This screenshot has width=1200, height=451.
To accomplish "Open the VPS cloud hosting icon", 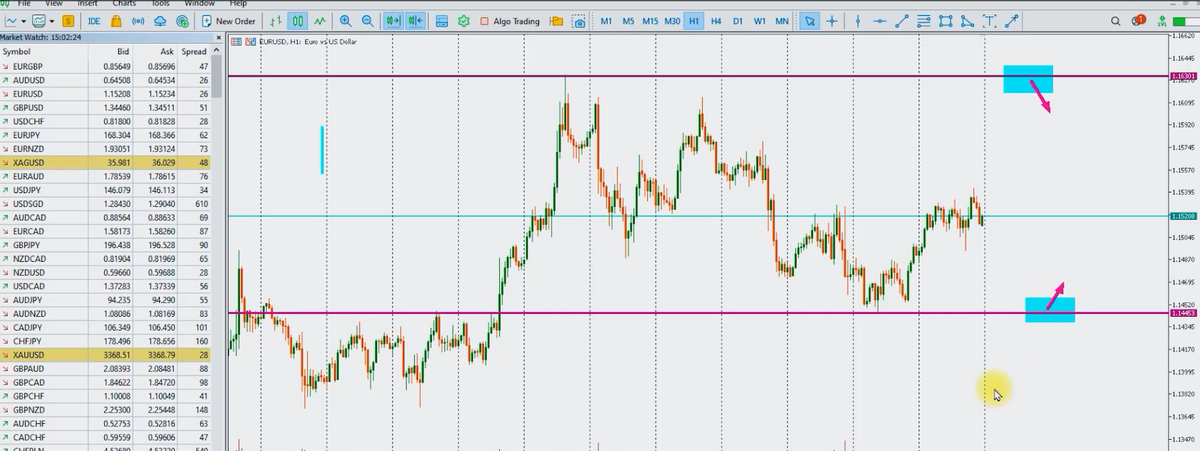I will [x=160, y=21].
